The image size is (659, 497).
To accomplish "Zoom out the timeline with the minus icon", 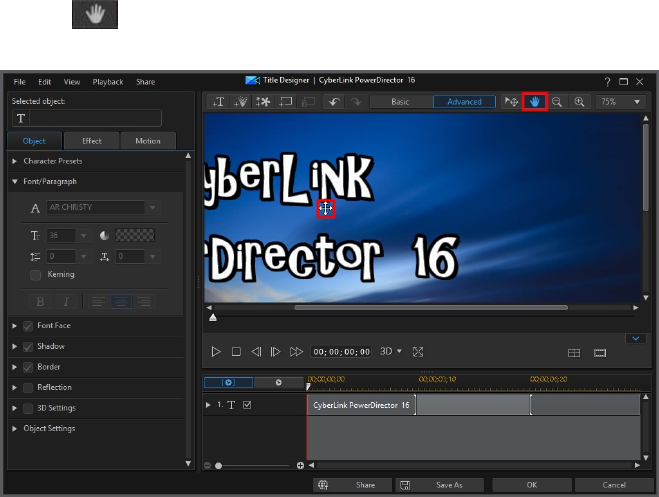I will point(207,465).
